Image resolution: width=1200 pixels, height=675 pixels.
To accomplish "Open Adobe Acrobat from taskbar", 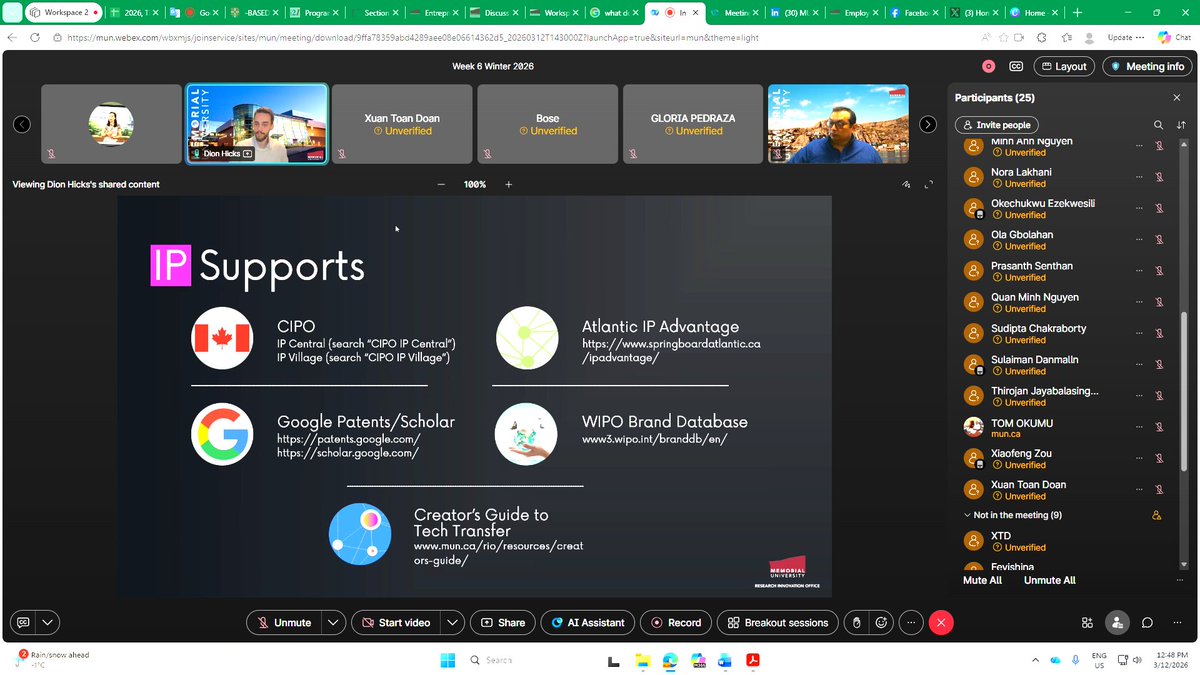I will (752, 660).
